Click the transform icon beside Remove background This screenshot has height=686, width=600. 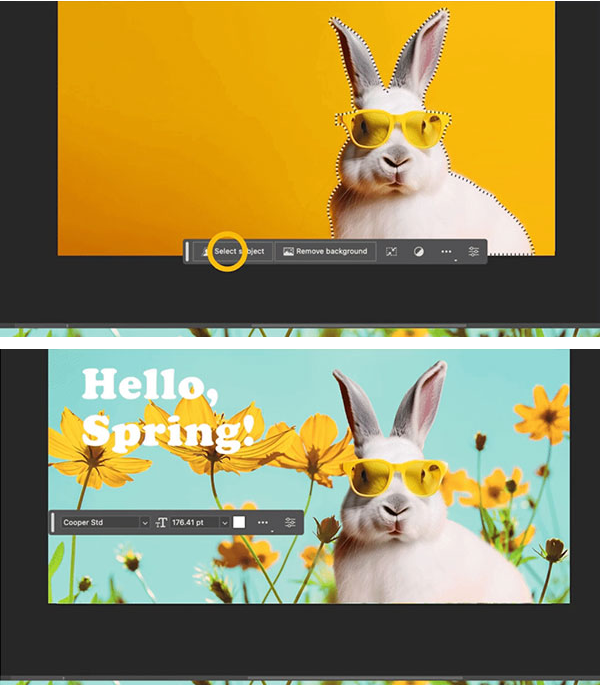(392, 252)
